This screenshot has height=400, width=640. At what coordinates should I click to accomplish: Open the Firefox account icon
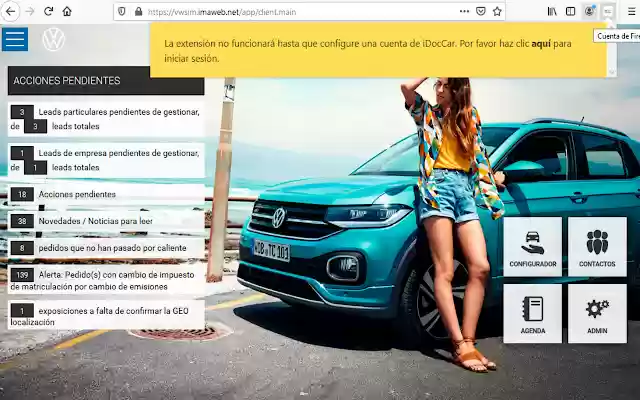pyautogui.click(x=589, y=11)
